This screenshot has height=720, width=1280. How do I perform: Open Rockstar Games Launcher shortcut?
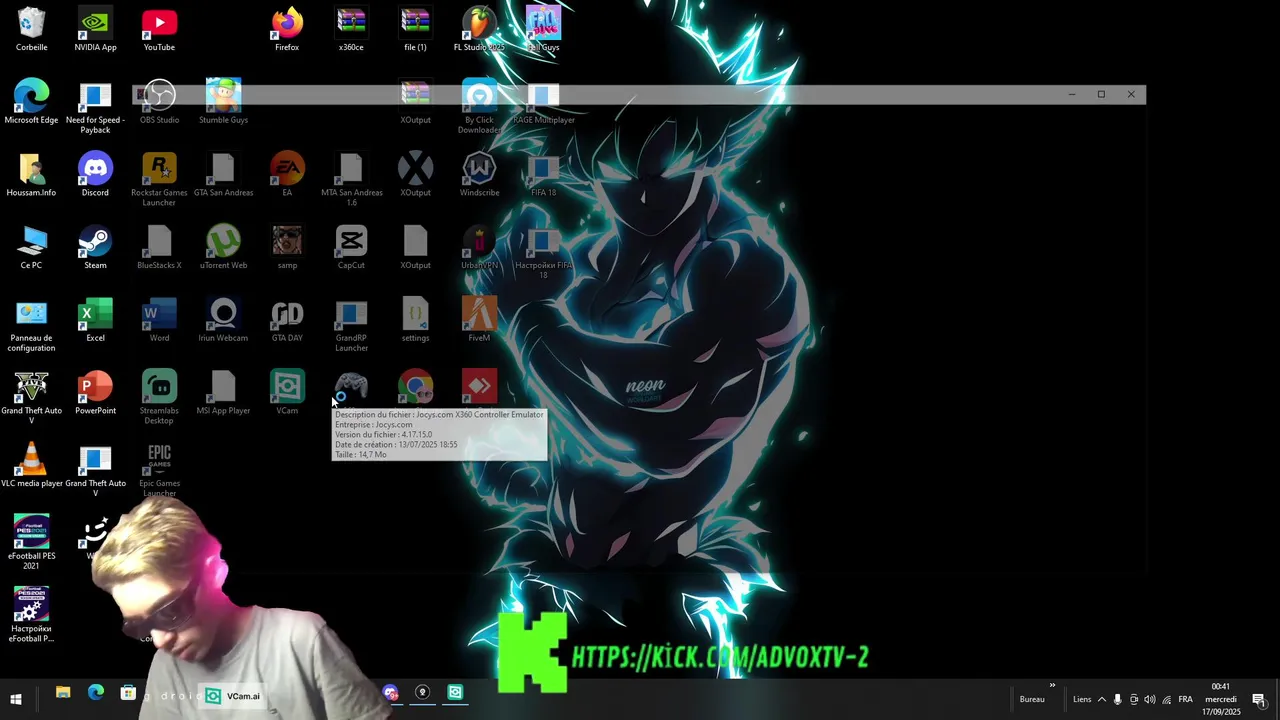(159, 180)
